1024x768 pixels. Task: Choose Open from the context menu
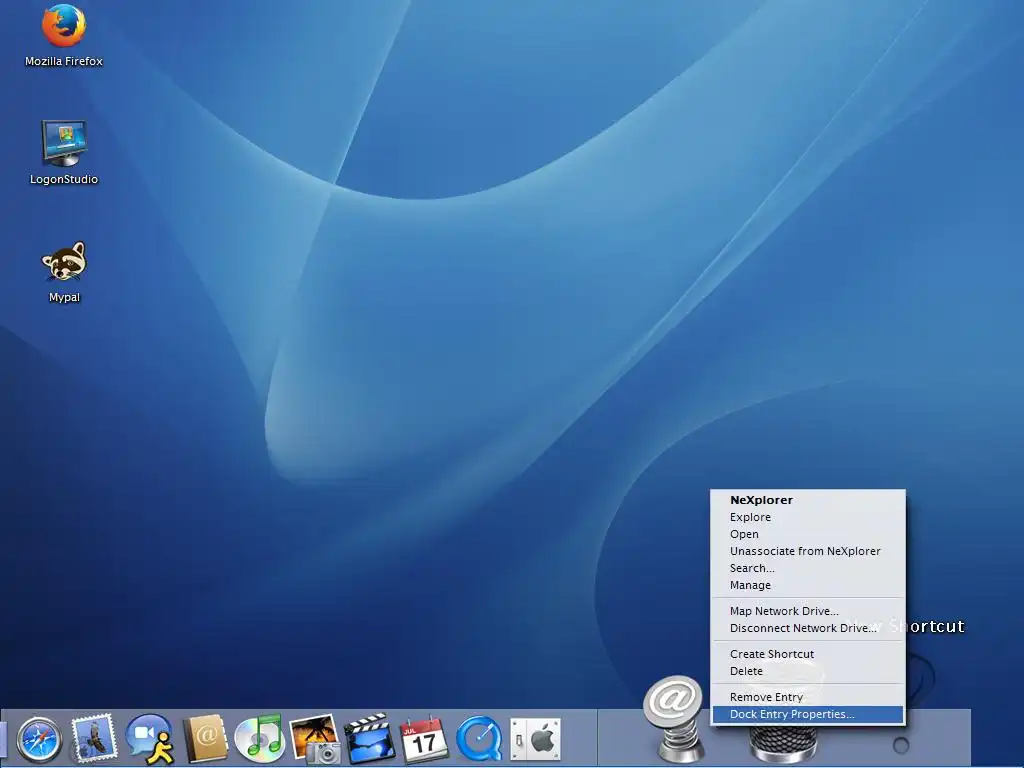pos(808,534)
